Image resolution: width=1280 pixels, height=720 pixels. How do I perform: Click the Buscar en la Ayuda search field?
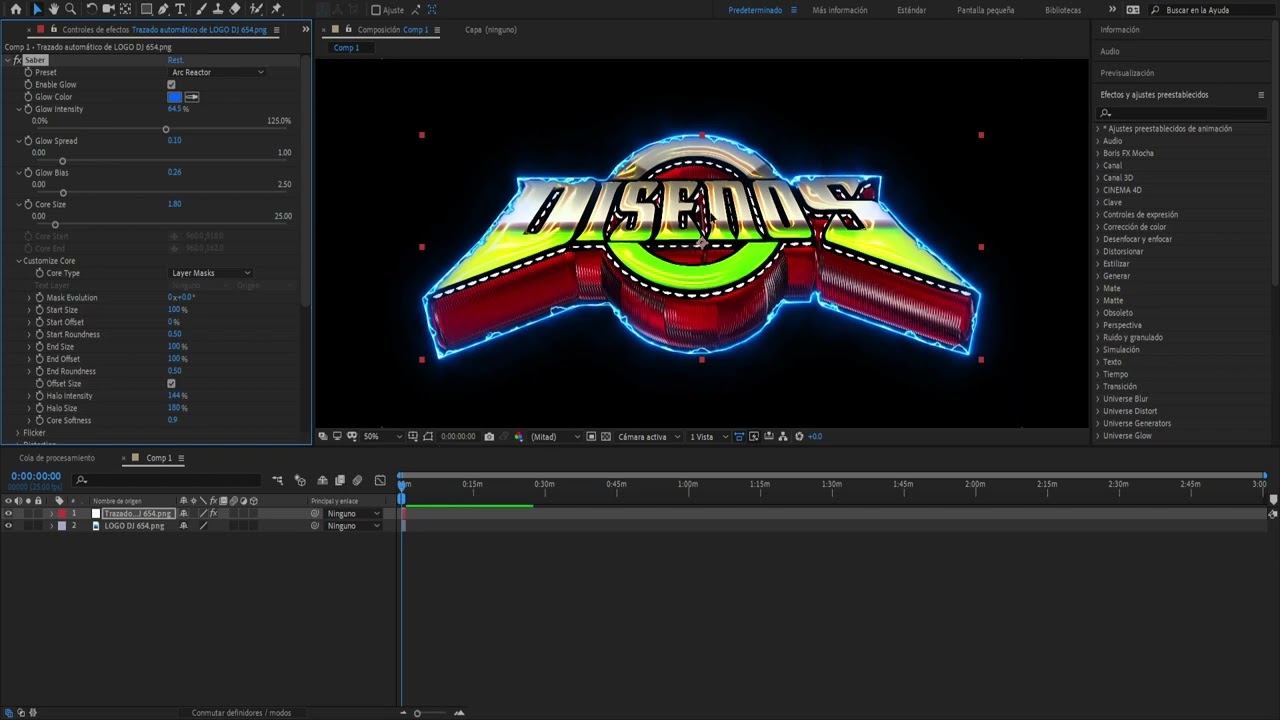(x=1211, y=10)
